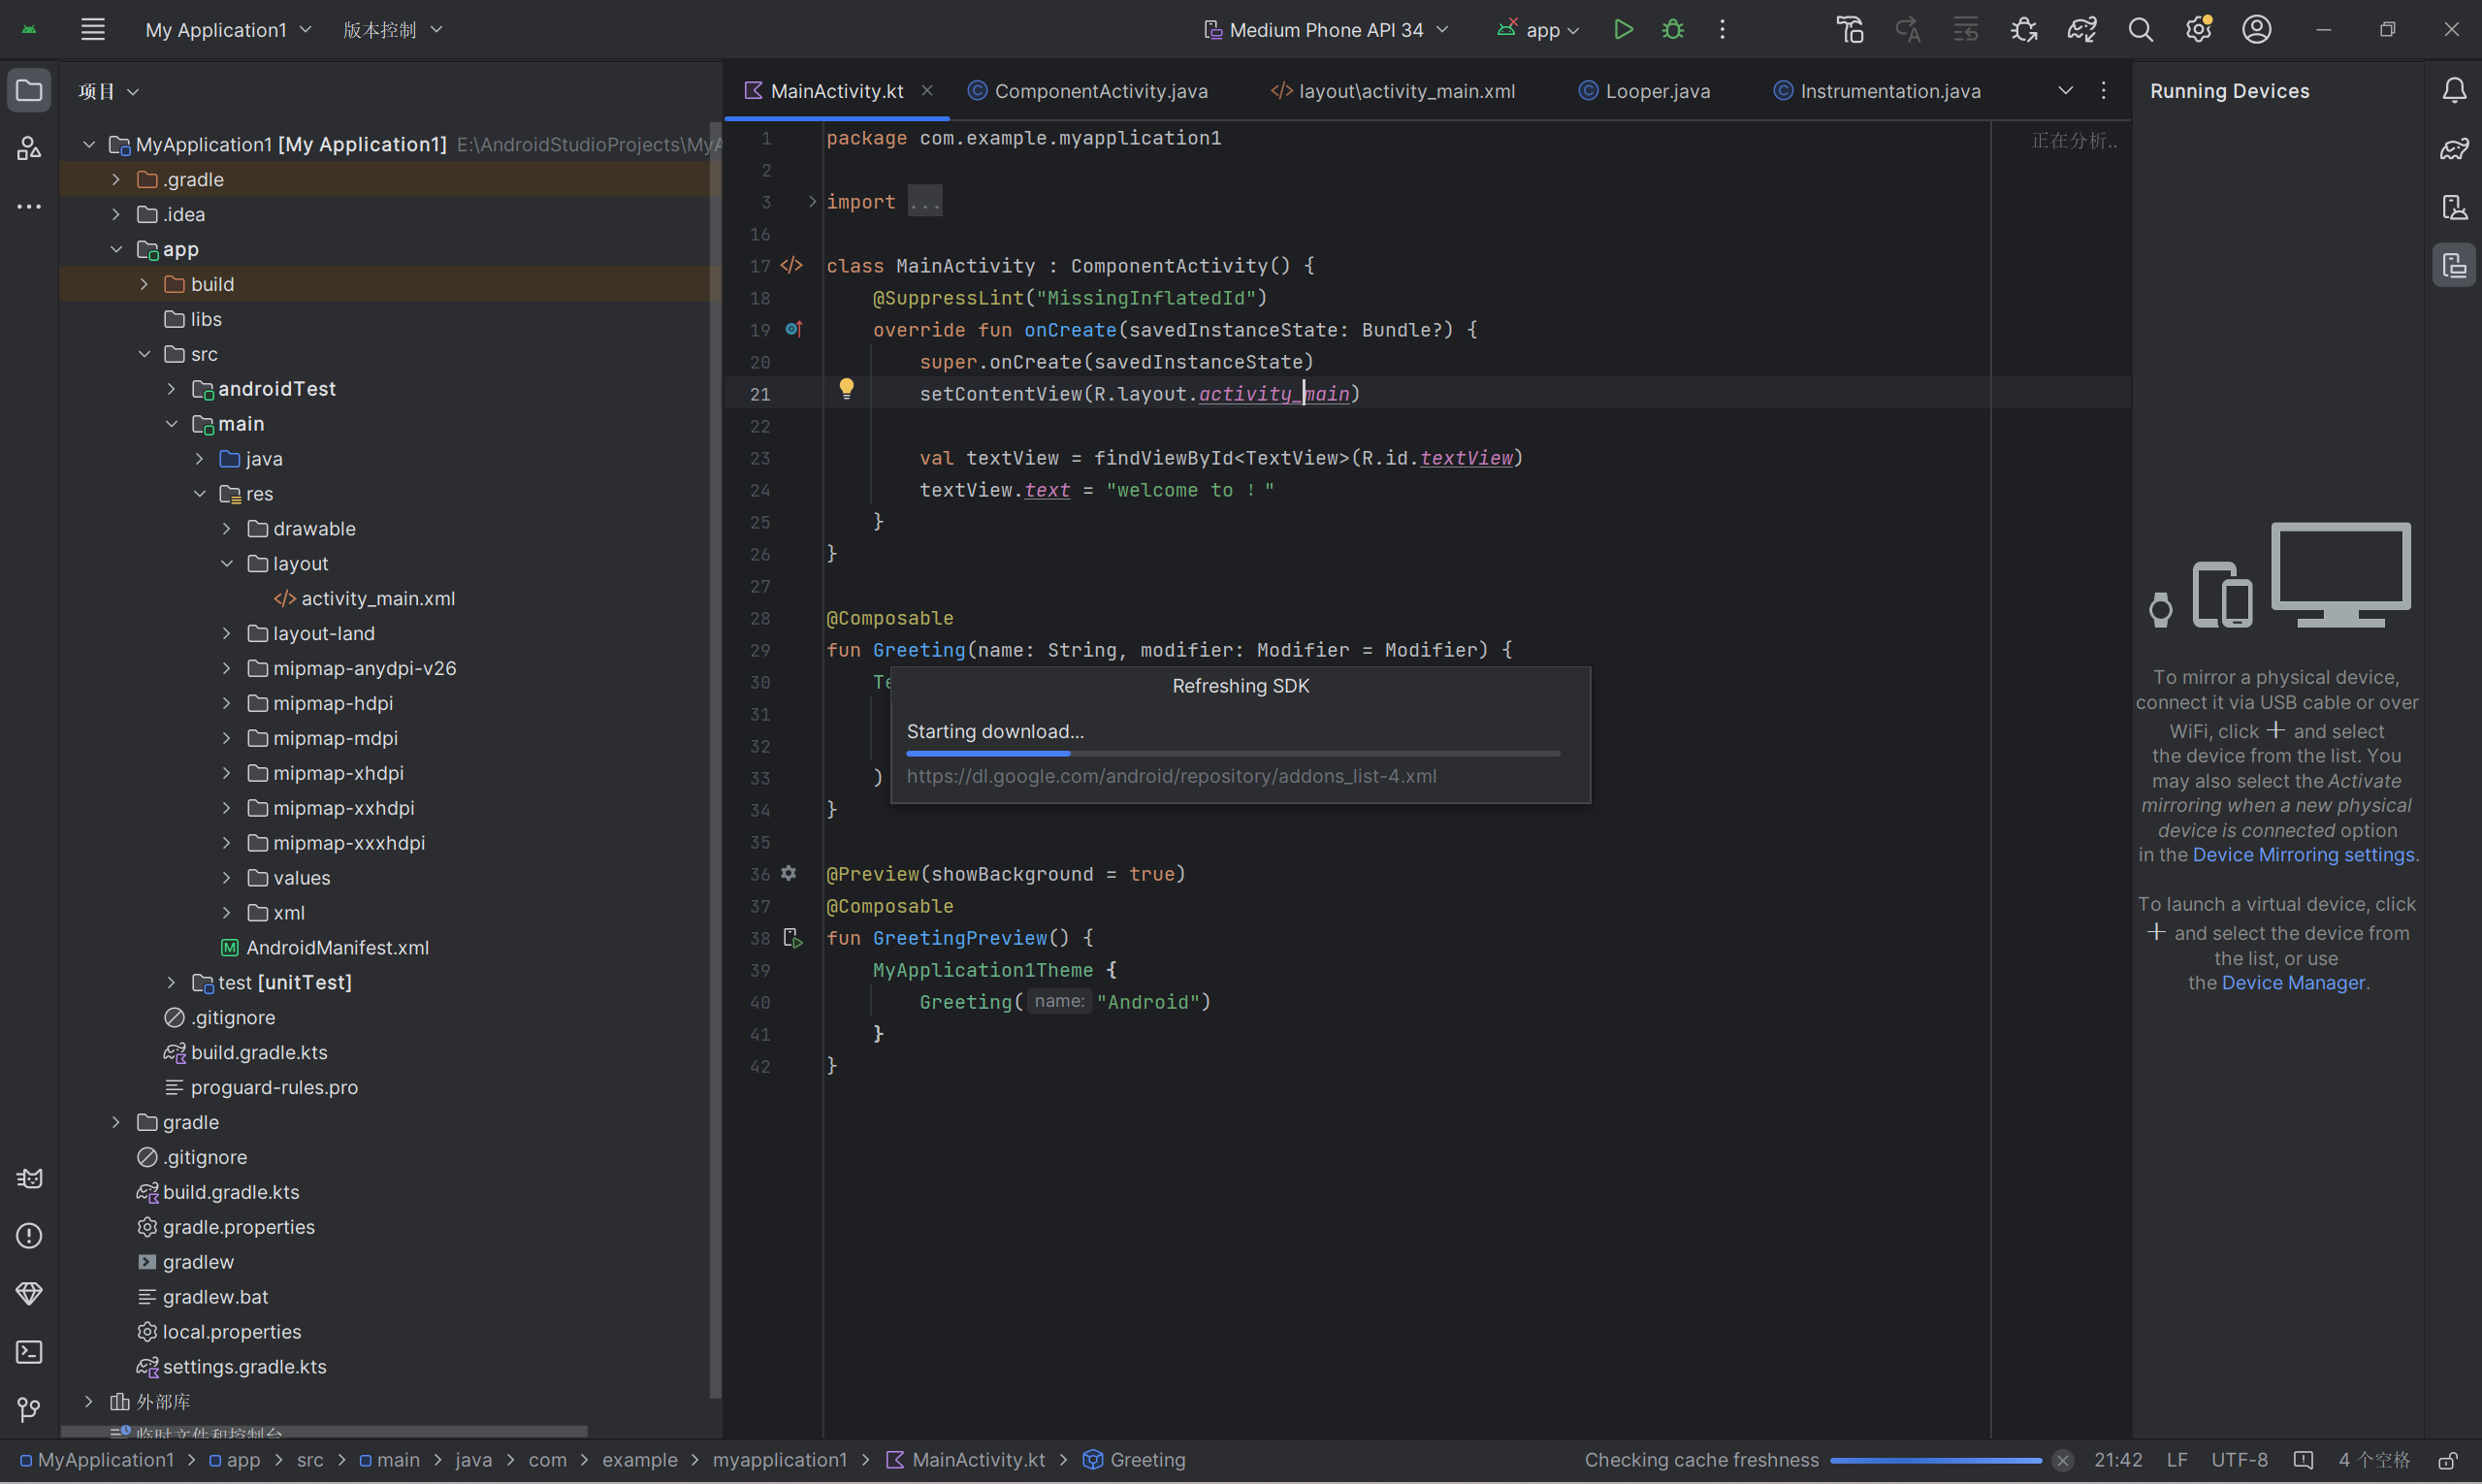Open the Terminal tool window
2482x1484 pixels.
coord(29,1352)
